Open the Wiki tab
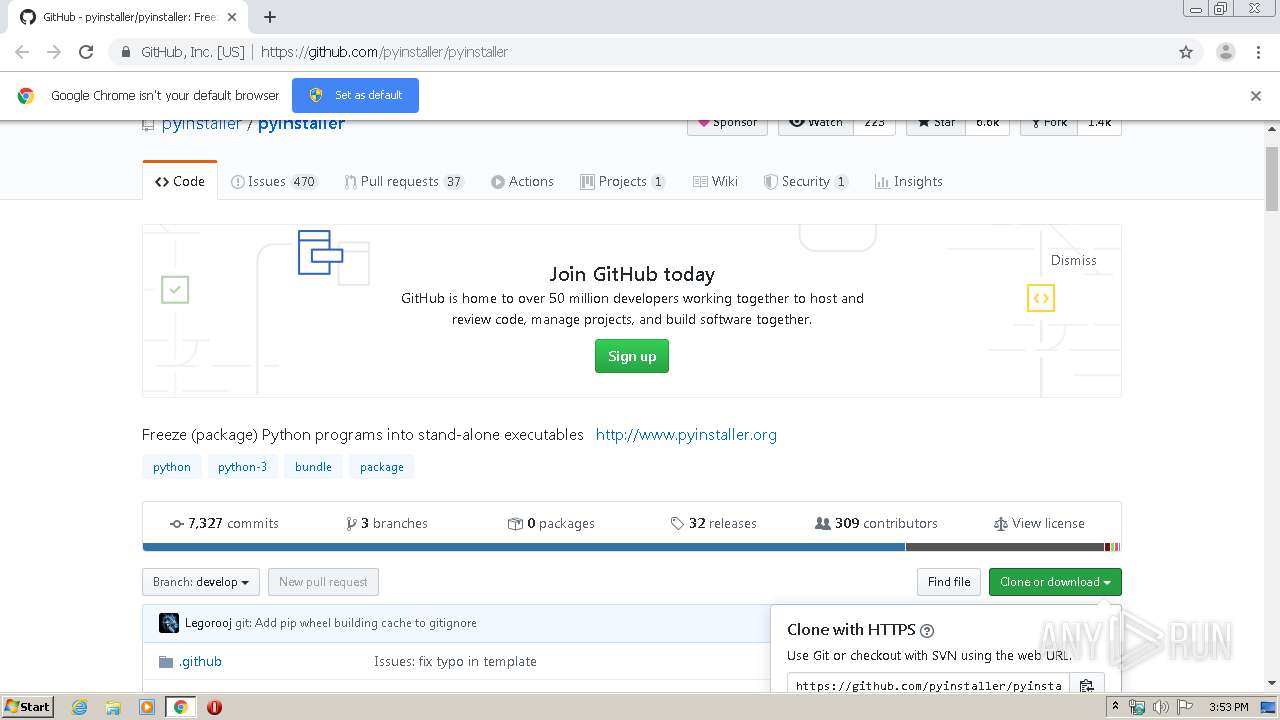This screenshot has width=1280, height=720. [x=715, y=181]
